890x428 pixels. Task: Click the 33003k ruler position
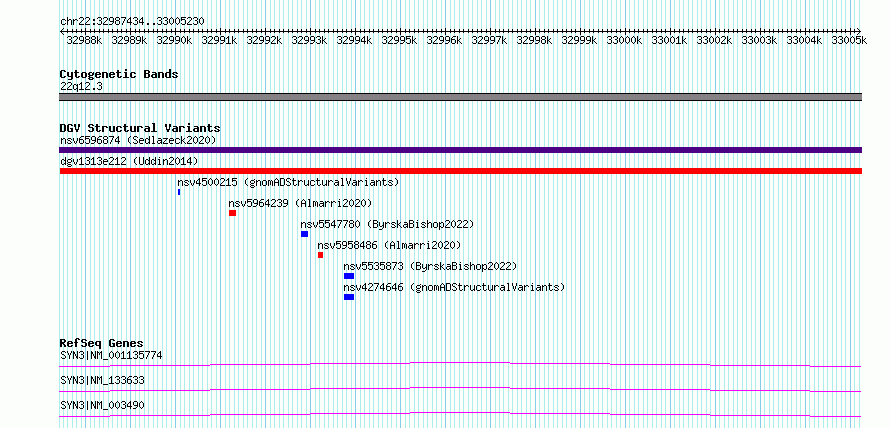point(759,40)
